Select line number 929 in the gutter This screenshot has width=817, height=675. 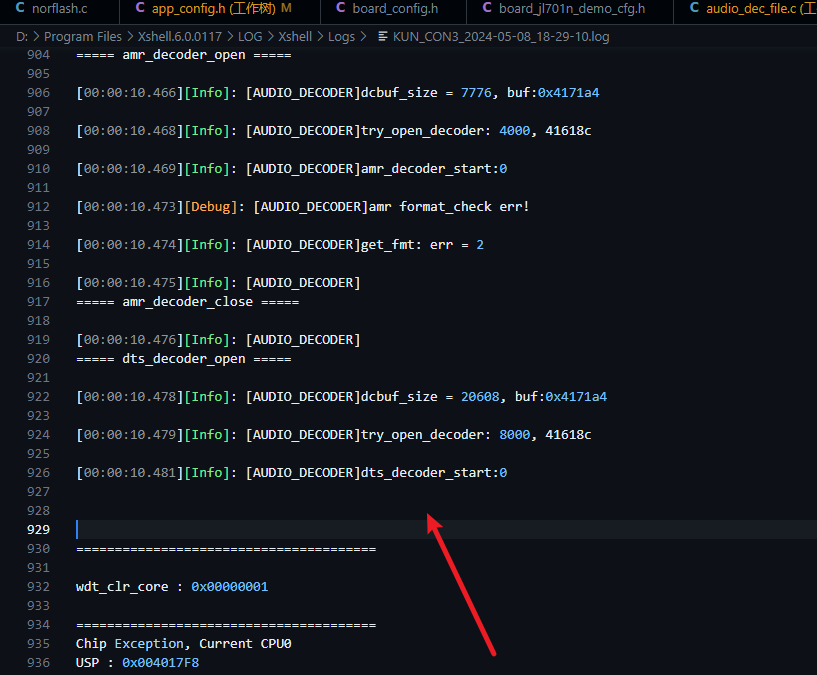(39, 530)
